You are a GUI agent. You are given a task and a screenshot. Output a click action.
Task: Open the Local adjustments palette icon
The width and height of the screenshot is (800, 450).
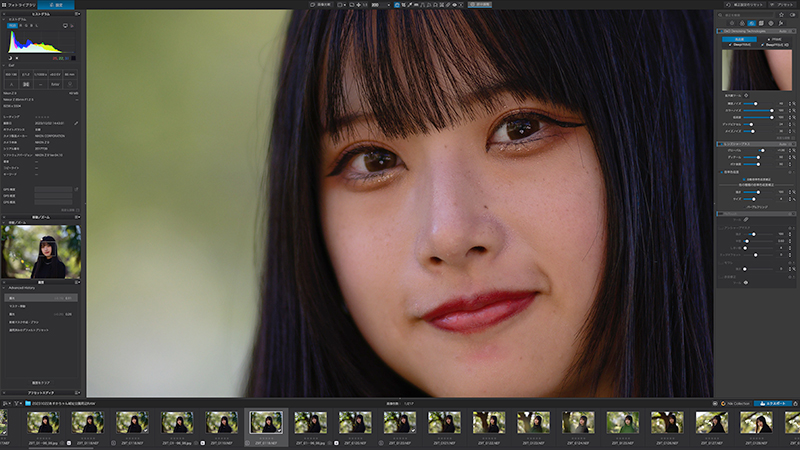(x=771, y=23)
